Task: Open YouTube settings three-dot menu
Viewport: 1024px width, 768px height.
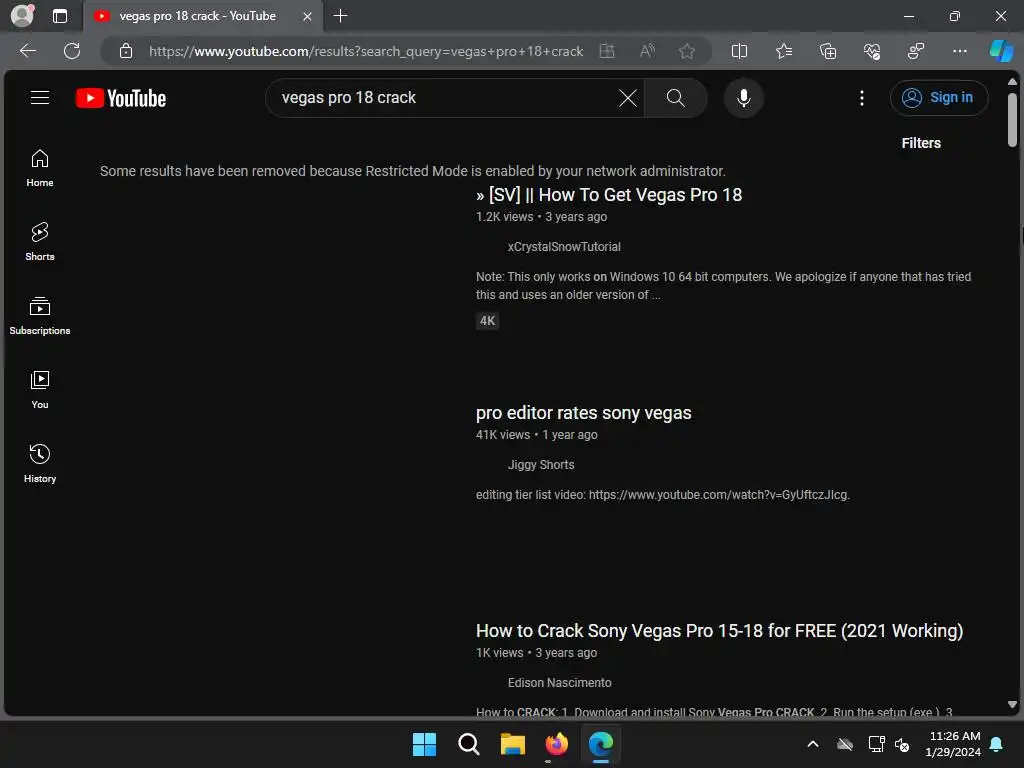Action: click(861, 98)
